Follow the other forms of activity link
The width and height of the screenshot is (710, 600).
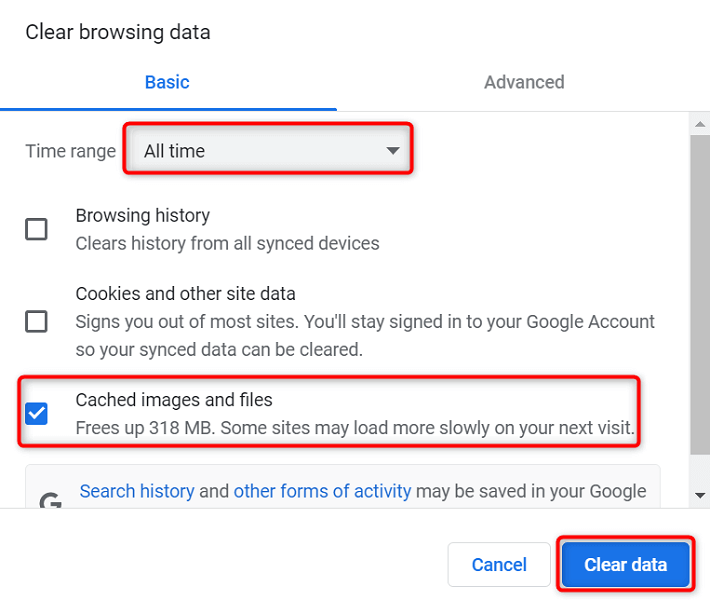322,491
